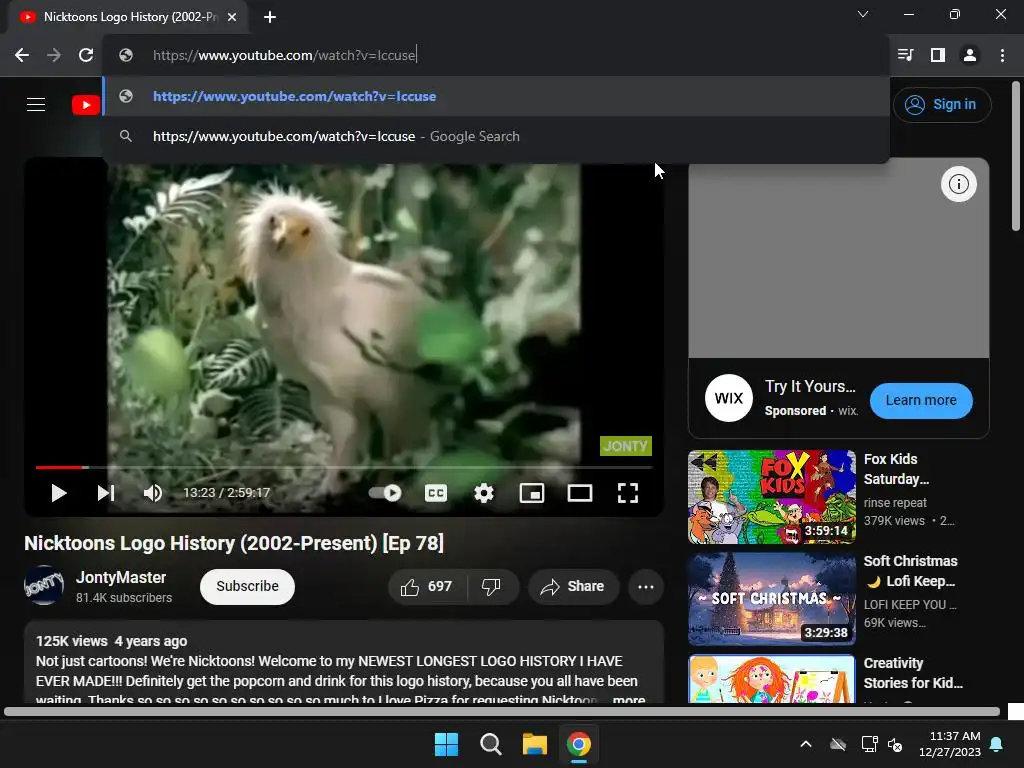Expand description with ...more
Viewport: 1024px width, 768px height.
point(628,699)
